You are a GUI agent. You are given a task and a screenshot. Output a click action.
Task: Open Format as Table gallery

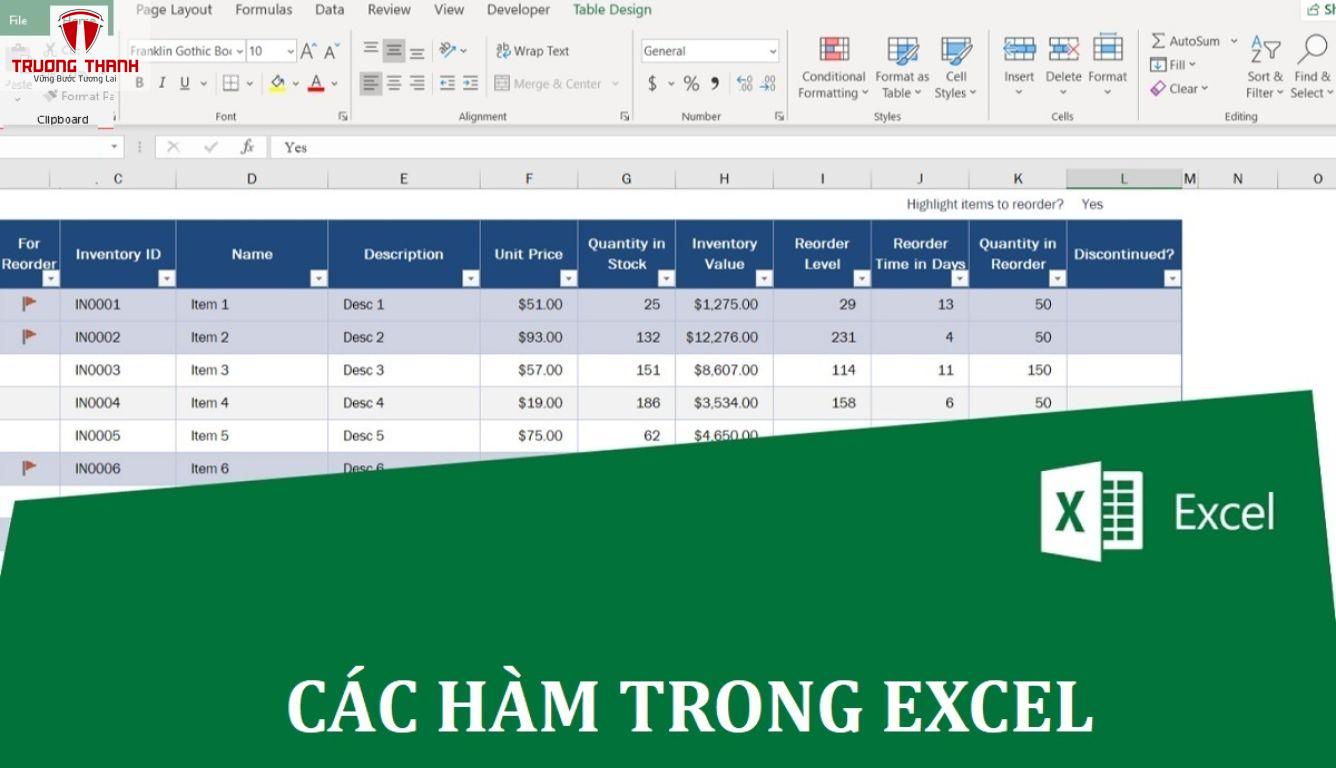(x=902, y=68)
